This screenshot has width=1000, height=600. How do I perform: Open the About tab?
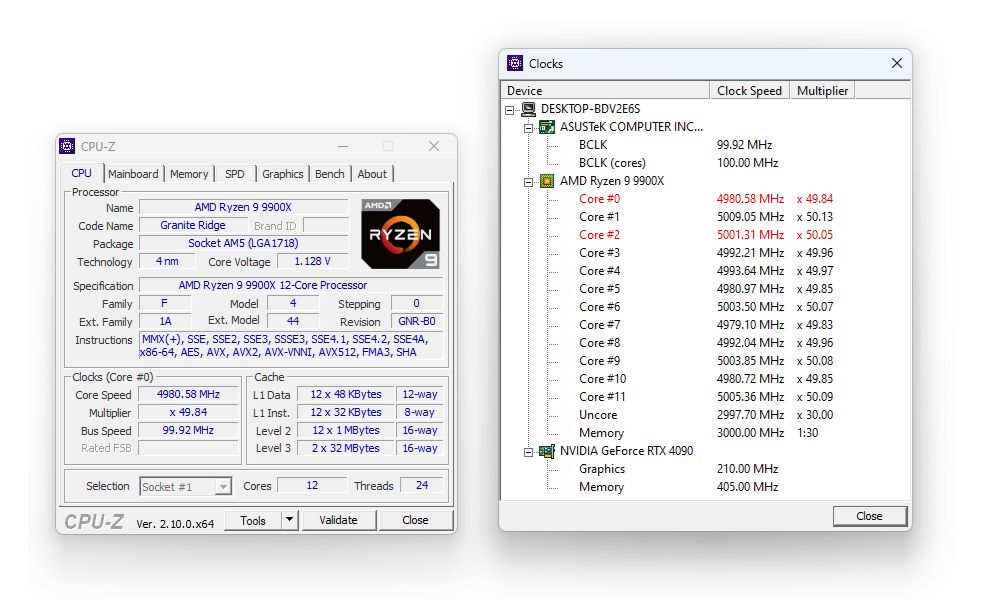coord(372,174)
